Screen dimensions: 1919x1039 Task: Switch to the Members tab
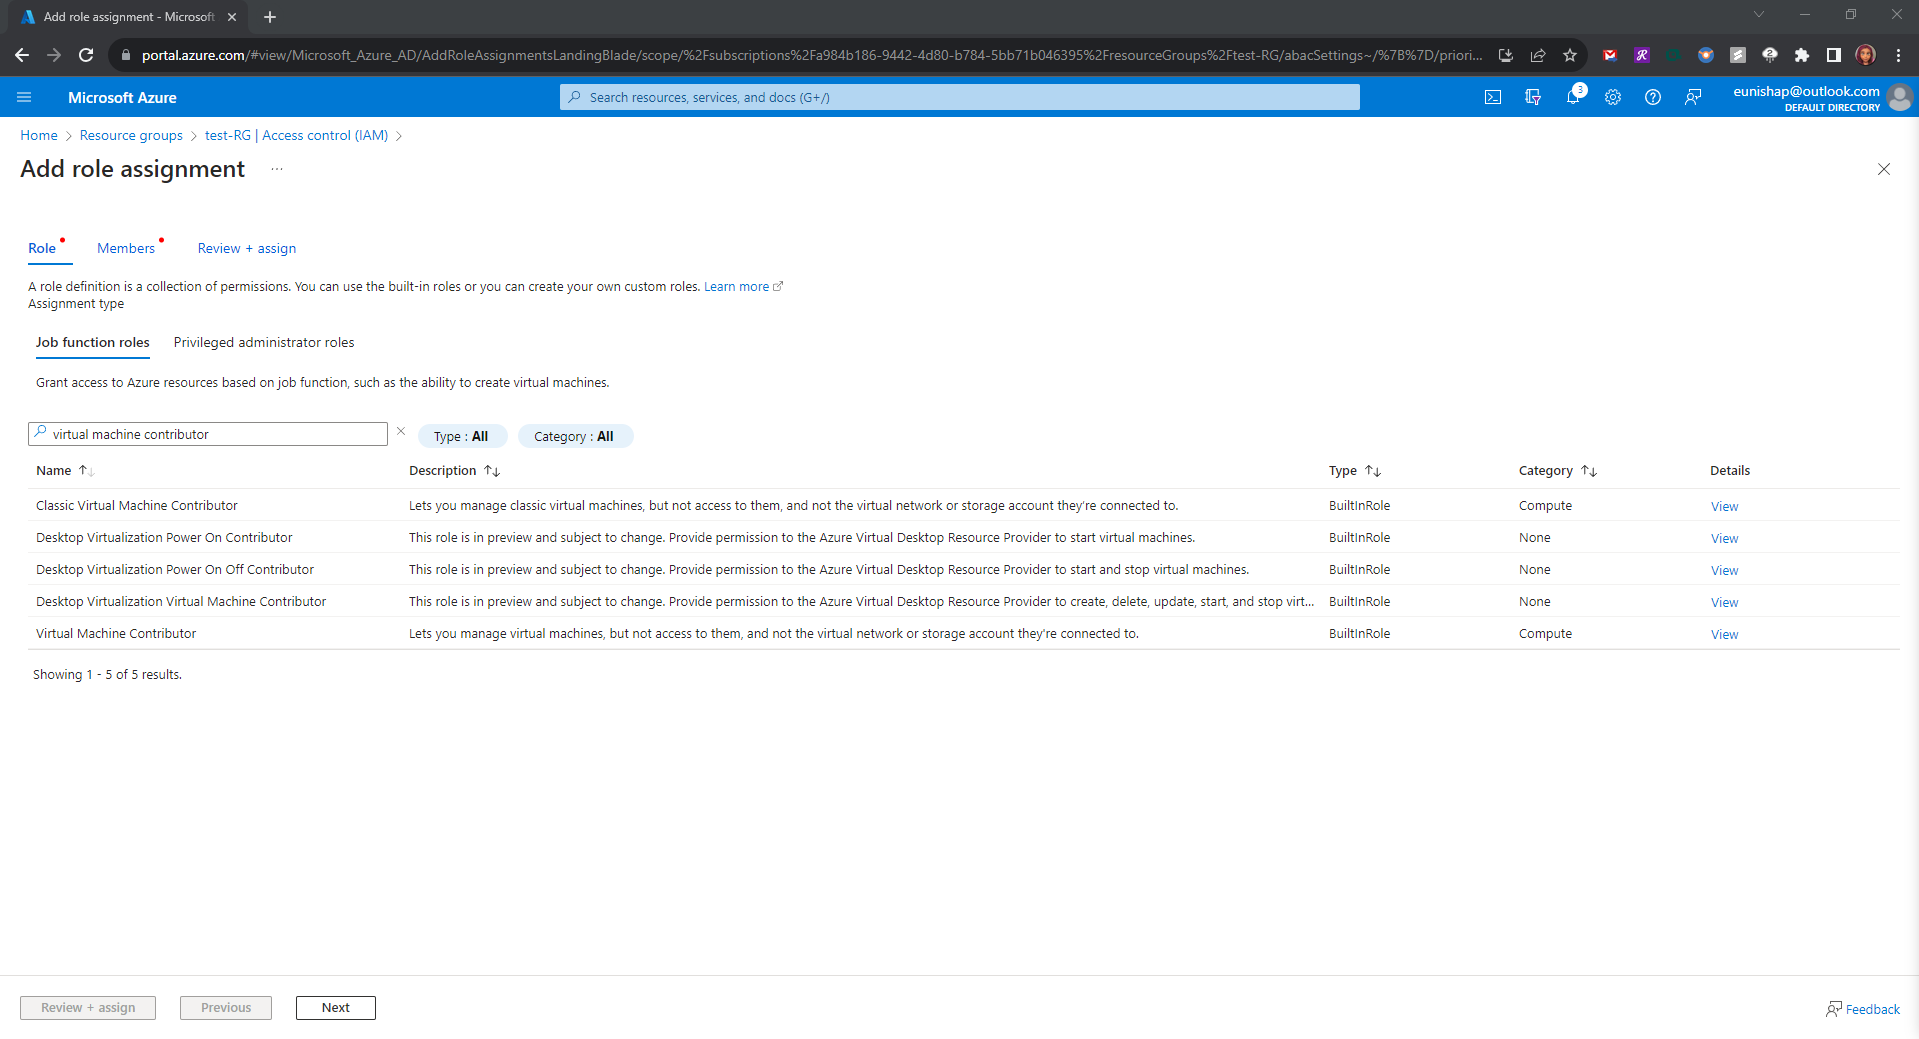tap(126, 248)
